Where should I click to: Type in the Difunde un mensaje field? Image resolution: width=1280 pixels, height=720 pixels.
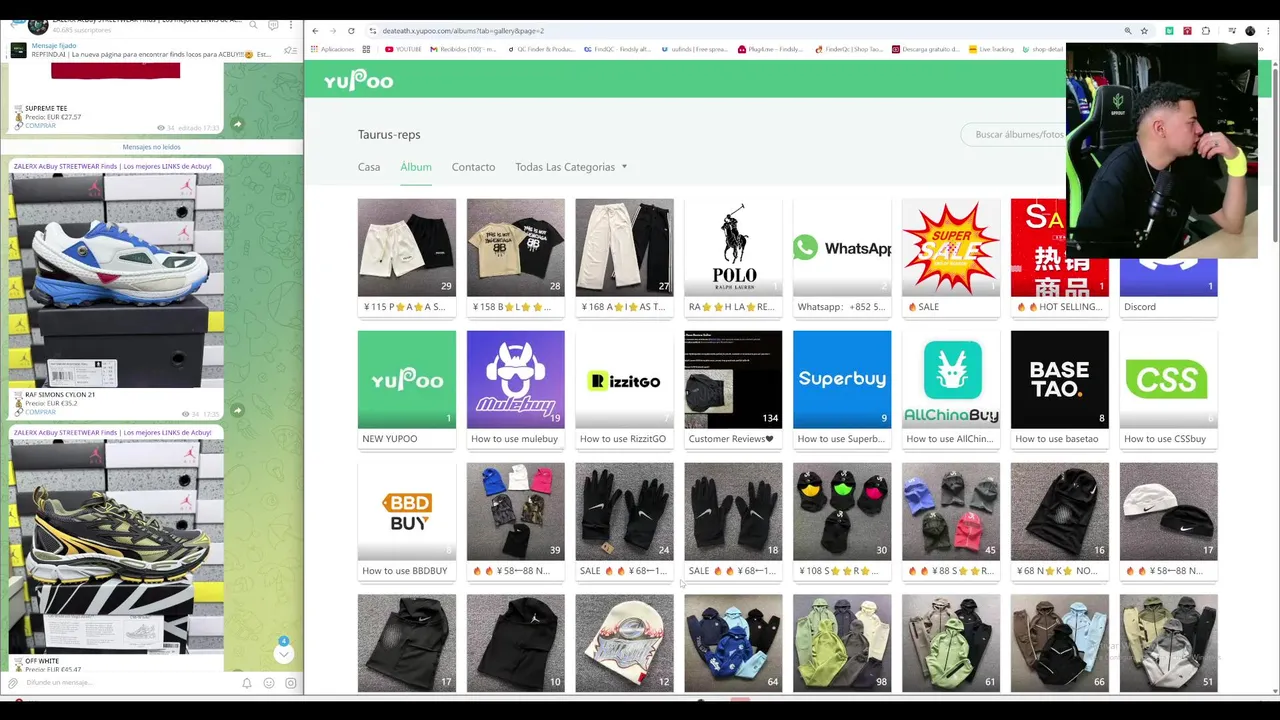(x=130, y=683)
